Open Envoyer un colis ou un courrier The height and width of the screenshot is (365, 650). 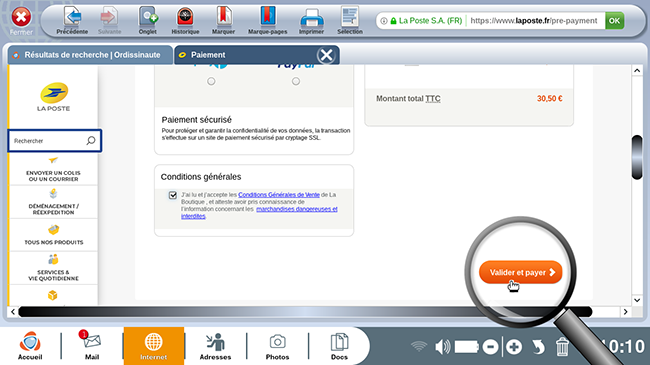[53, 170]
